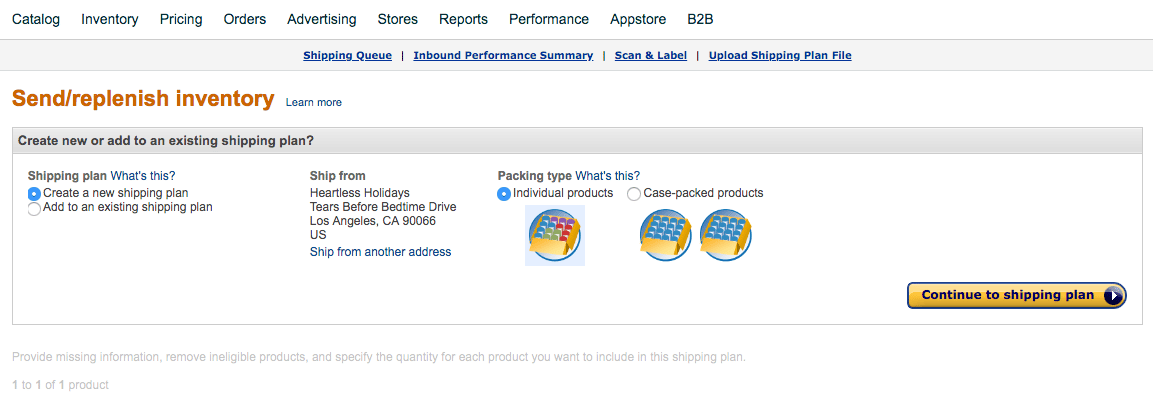Image resolution: width=1153 pixels, height=405 pixels.
Task: Open the Reports menu
Action: click(463, 20)
